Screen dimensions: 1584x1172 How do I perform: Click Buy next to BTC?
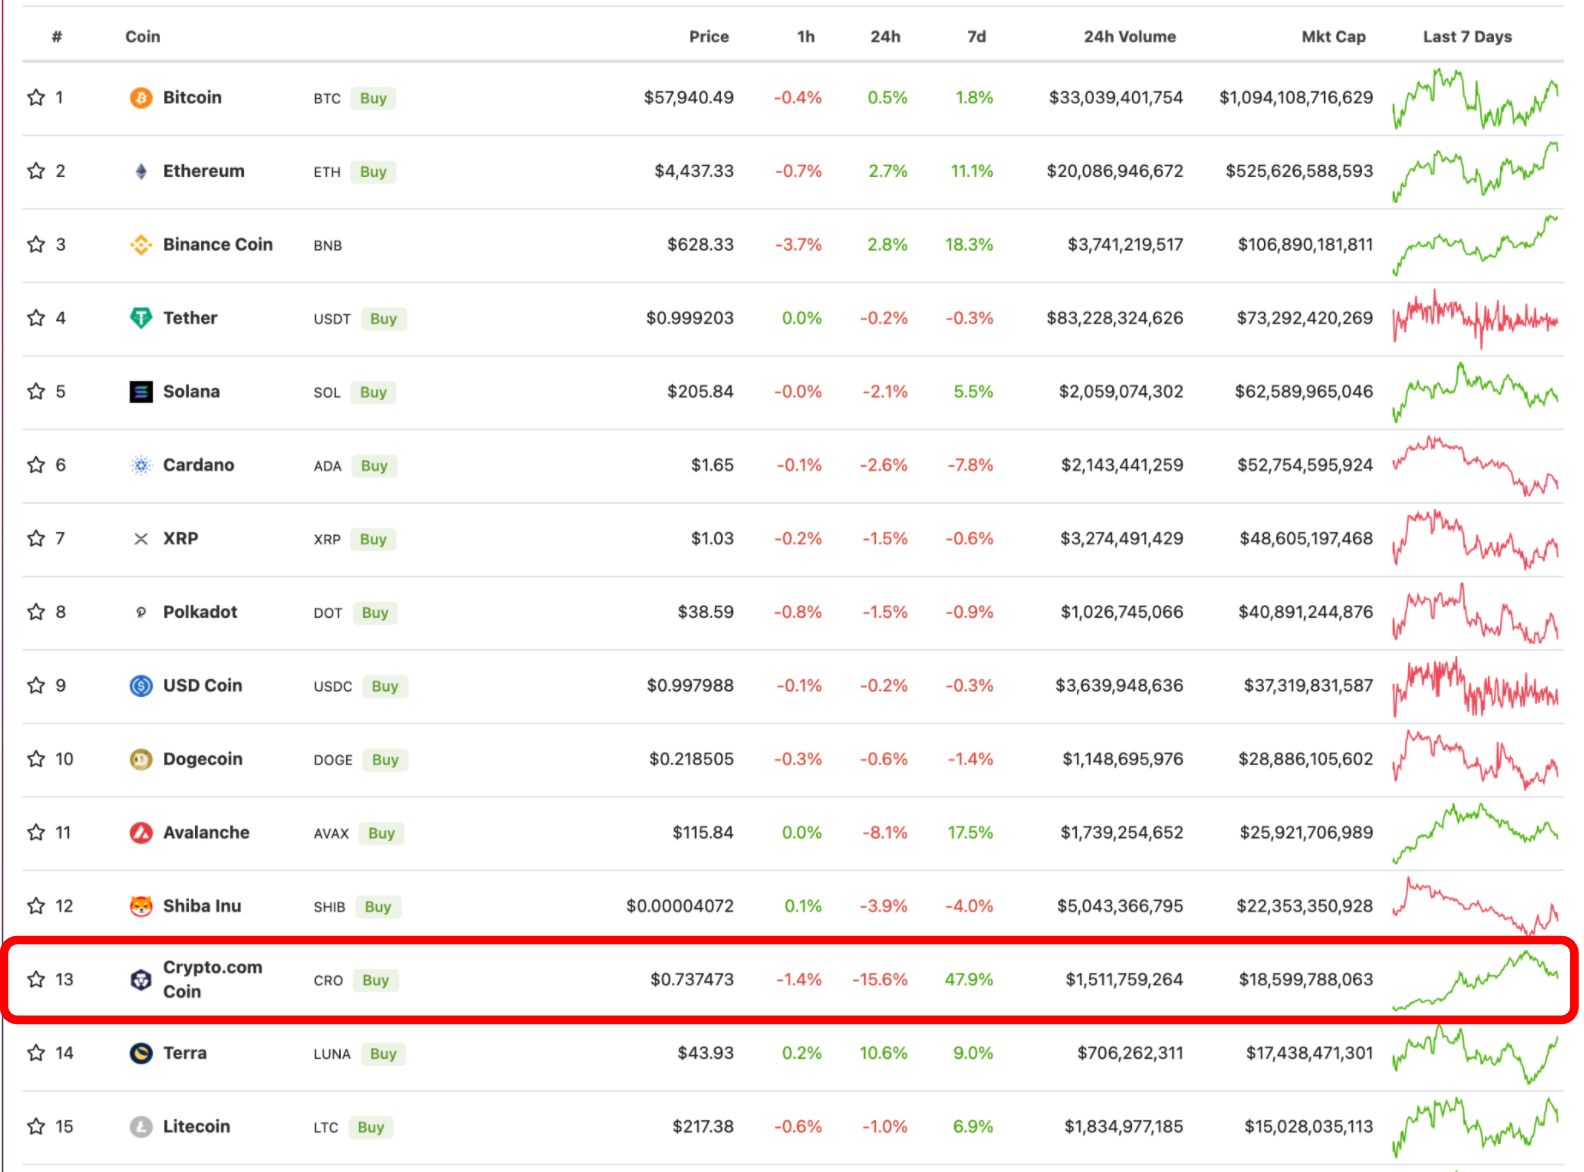(x=373, y=98)
